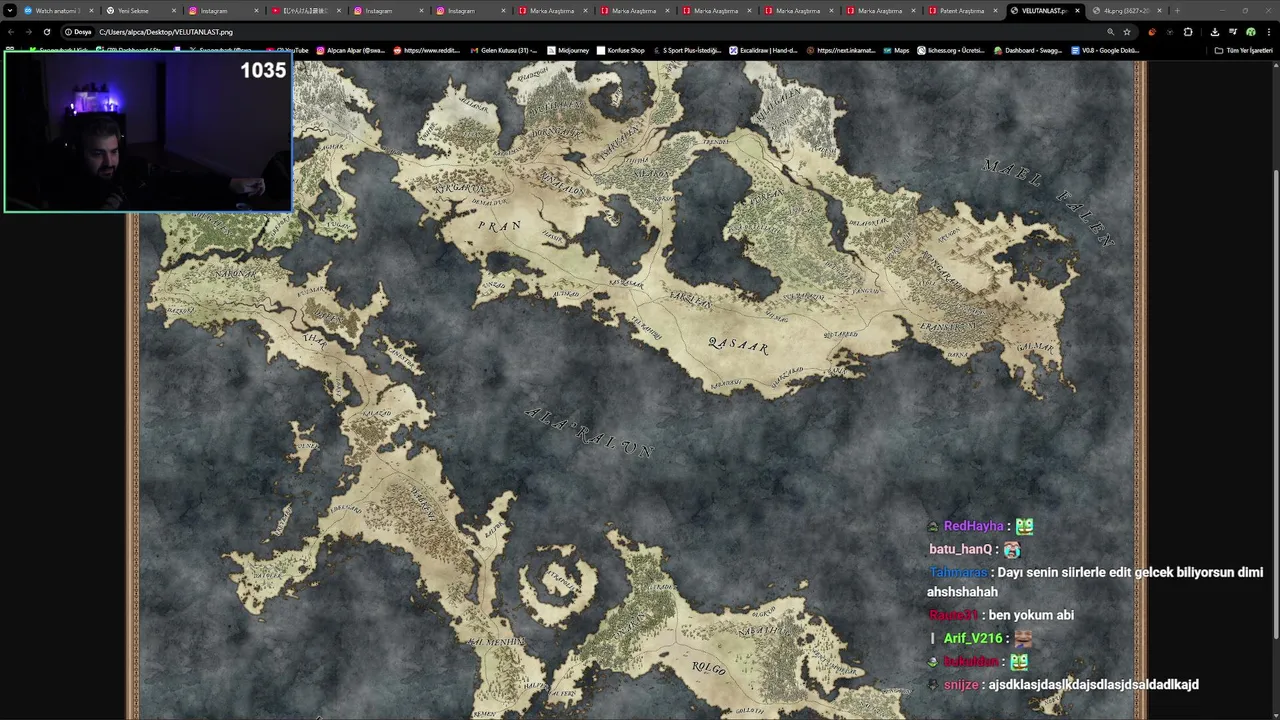
Task: Open the Dosya site info chip
Action: point(78,32)
